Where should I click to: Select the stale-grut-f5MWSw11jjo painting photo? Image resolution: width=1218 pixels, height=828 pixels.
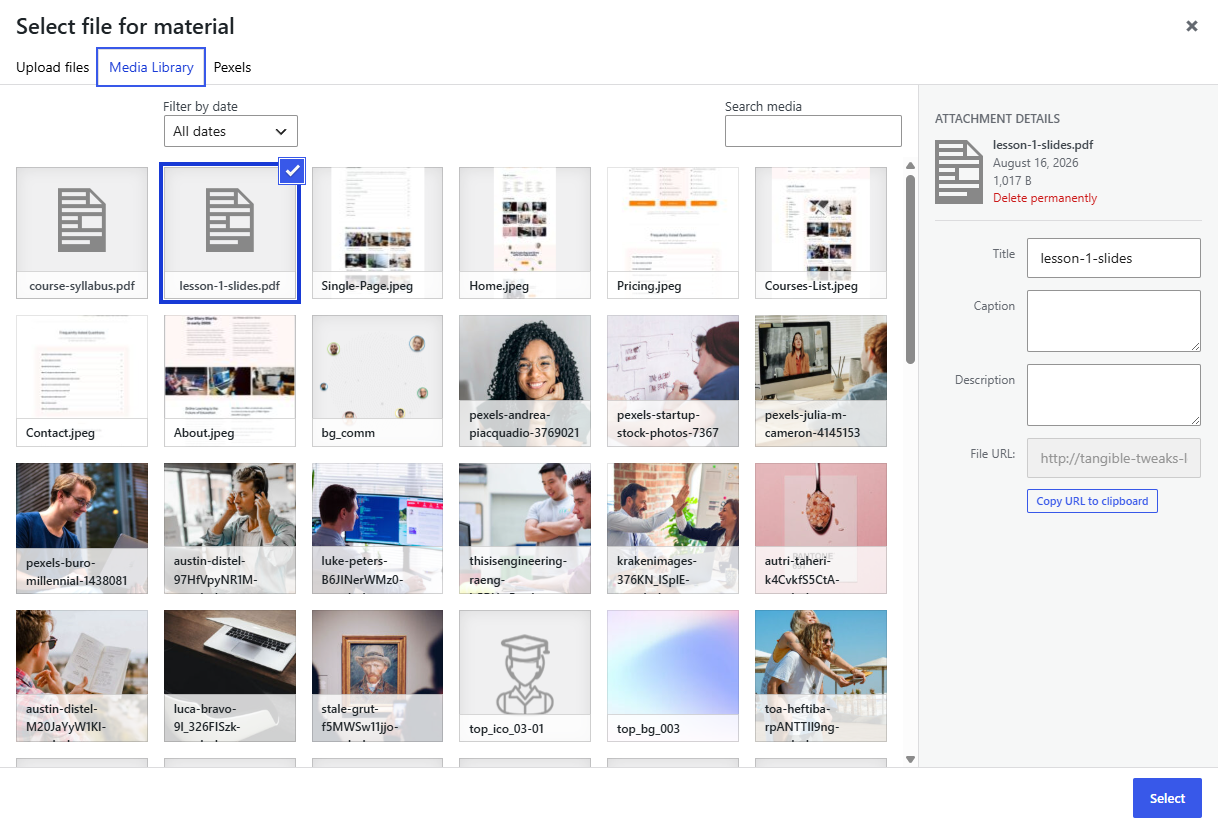378,676
